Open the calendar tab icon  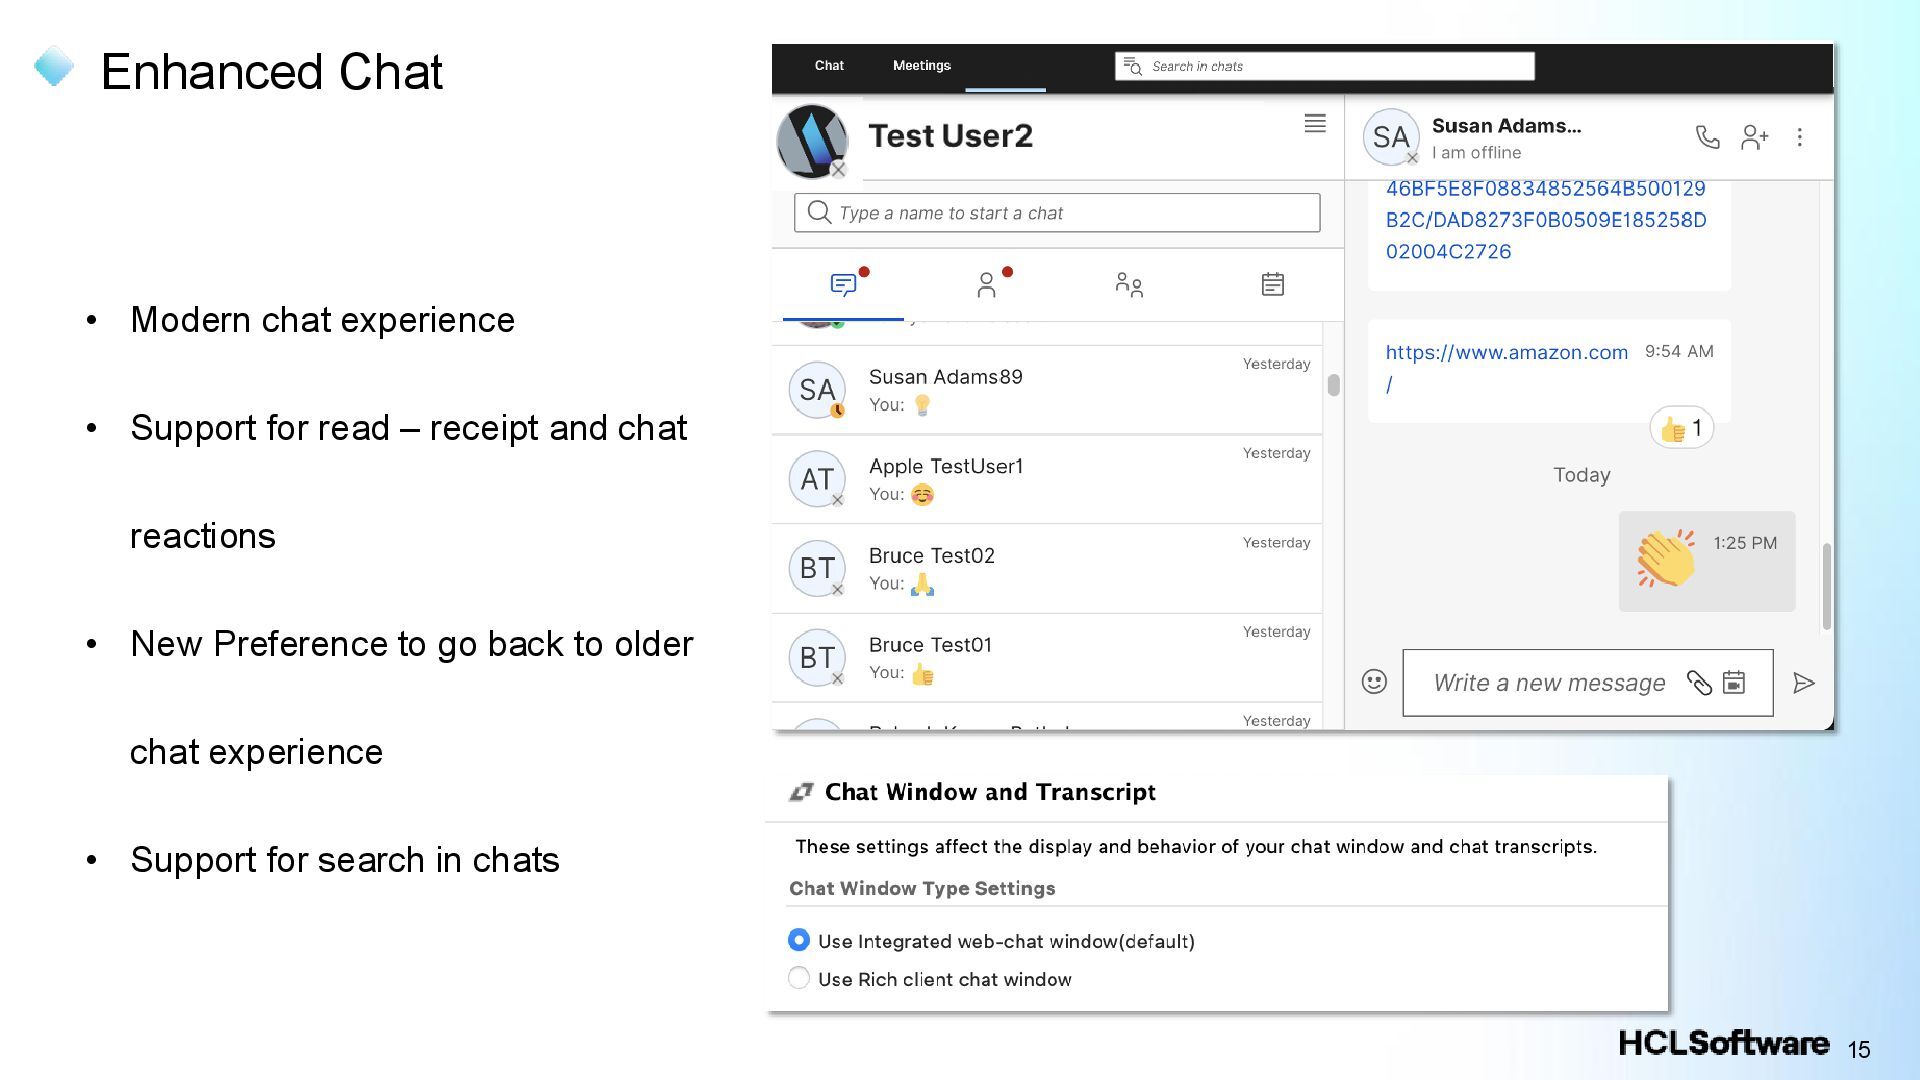tap(1272, 285)
